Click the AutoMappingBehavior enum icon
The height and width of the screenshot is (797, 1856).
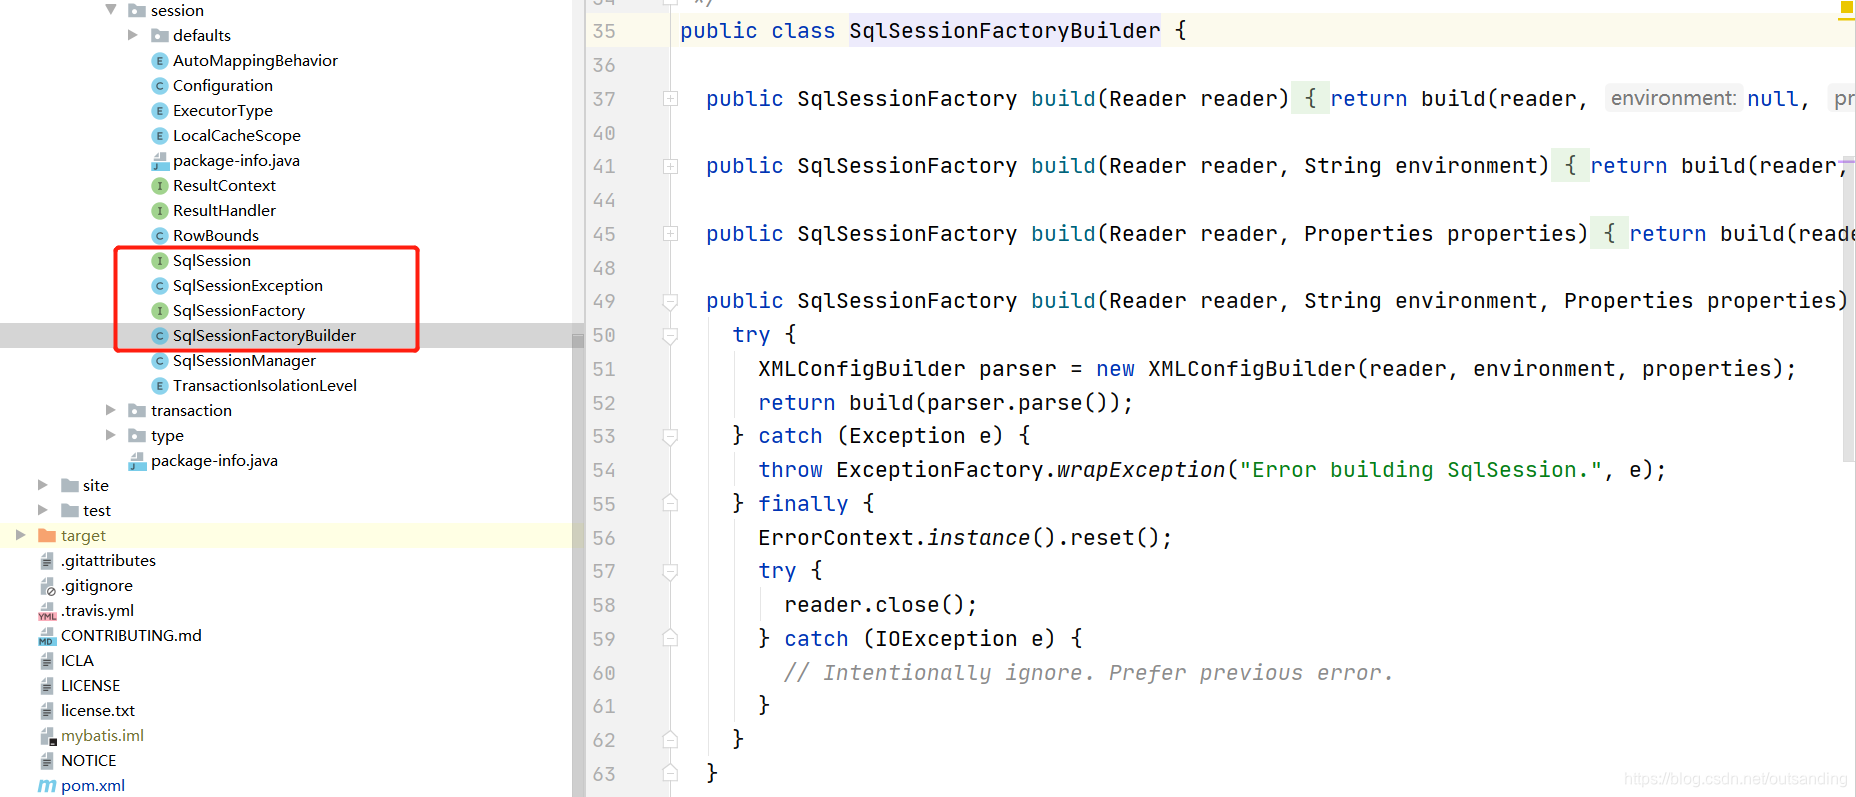pyautogui.click(x=159, y=61)
